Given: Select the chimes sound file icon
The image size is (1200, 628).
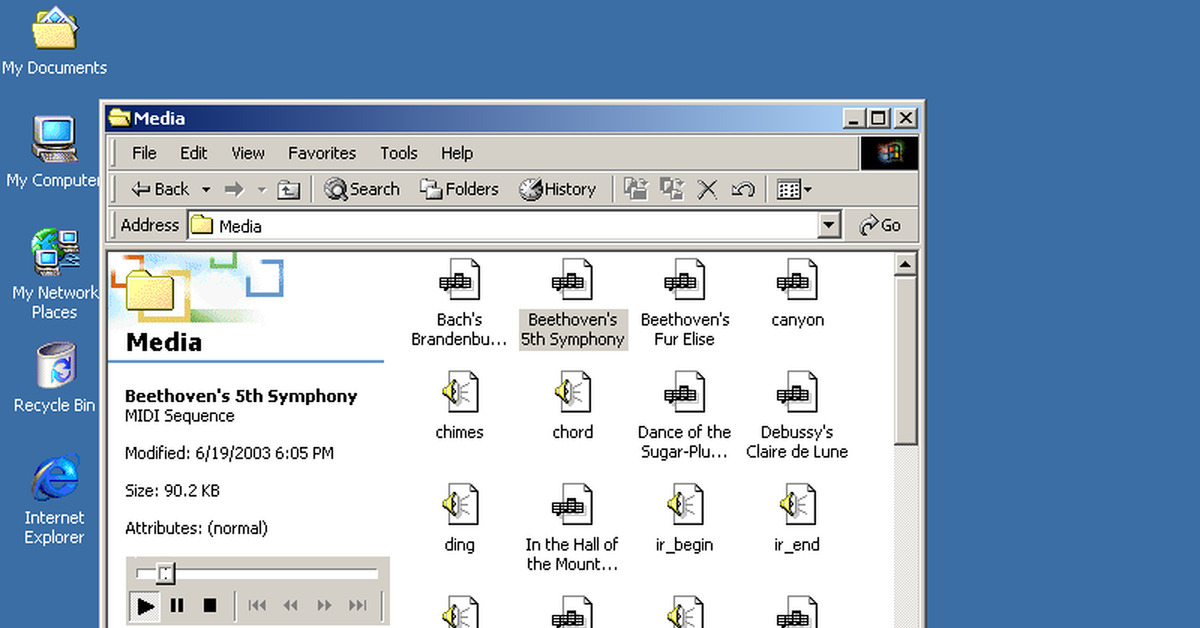Looking at the screenshot, I should [460, 392].
